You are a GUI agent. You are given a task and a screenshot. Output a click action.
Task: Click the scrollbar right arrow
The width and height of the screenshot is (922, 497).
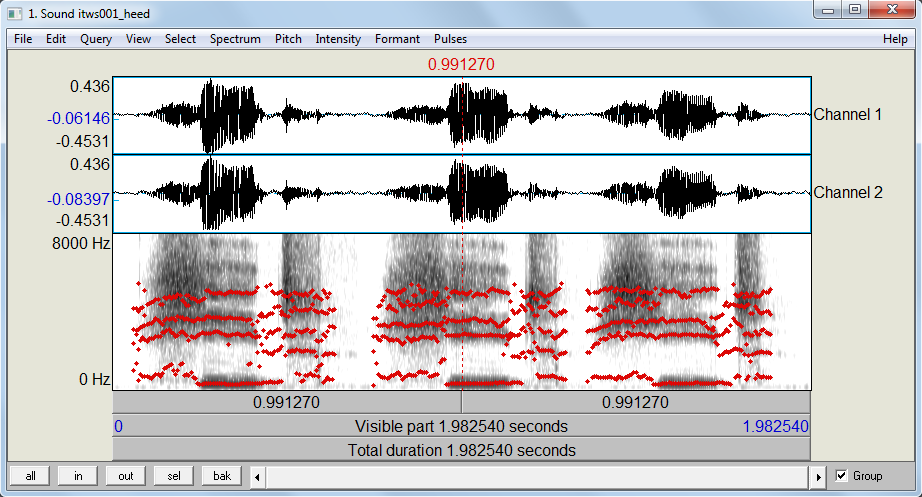coord(818,477)
